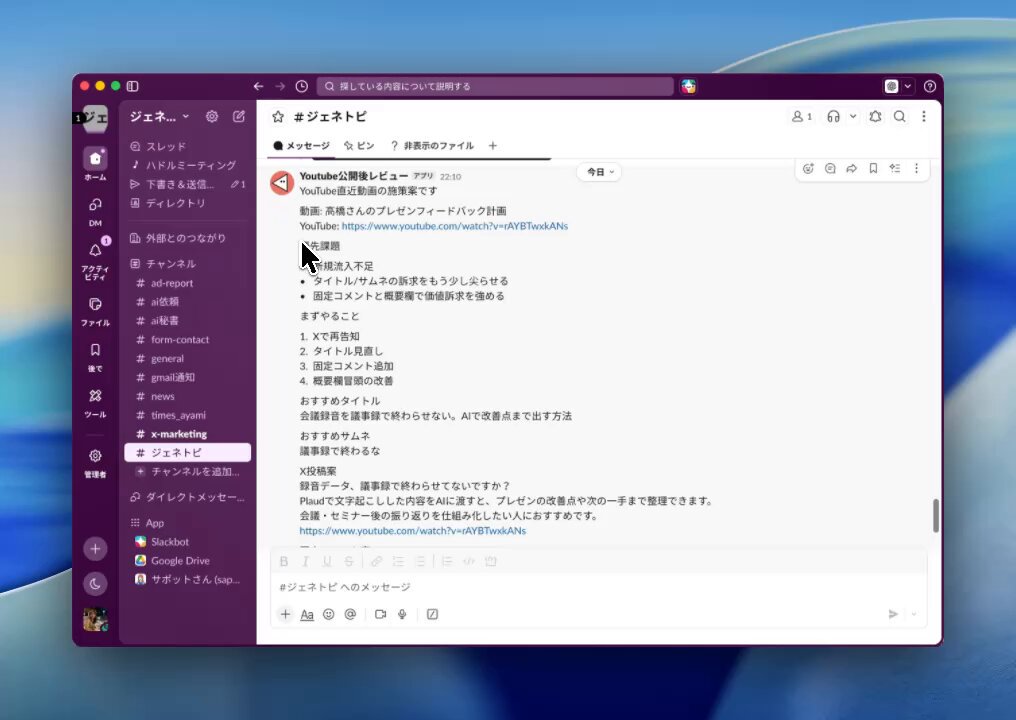1016x720 pixels.
Task: Click the message list scrollbar
Action: pos(936,515)
